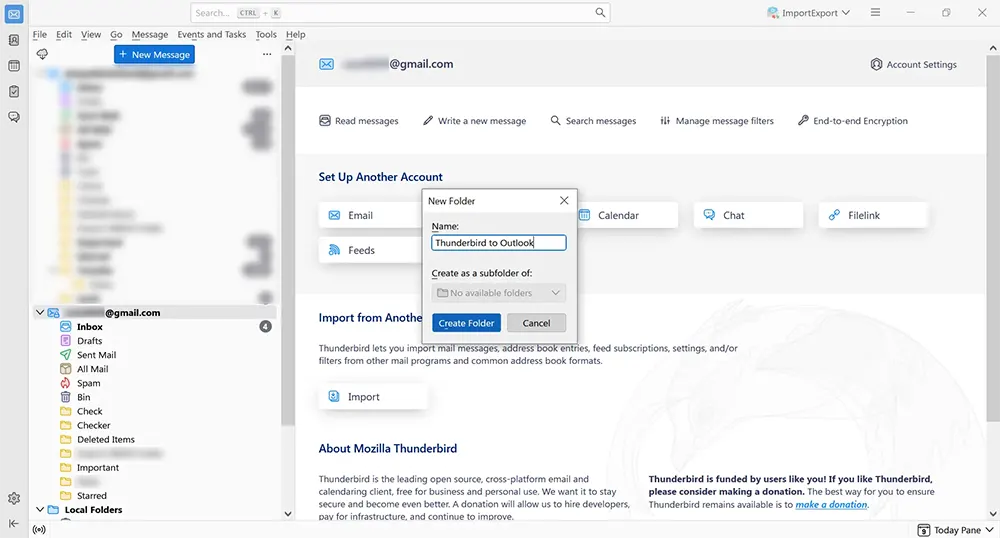Click the Inbox unread count badge
This screenshot has height=538, width=1000.
tap(265, 326)
